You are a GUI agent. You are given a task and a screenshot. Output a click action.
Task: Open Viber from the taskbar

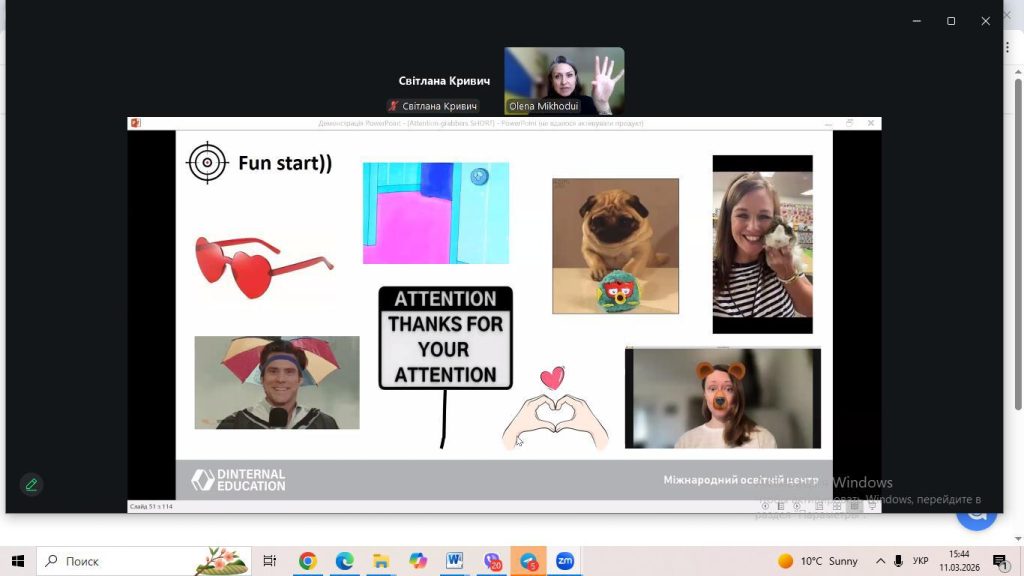tap(492, 561)
